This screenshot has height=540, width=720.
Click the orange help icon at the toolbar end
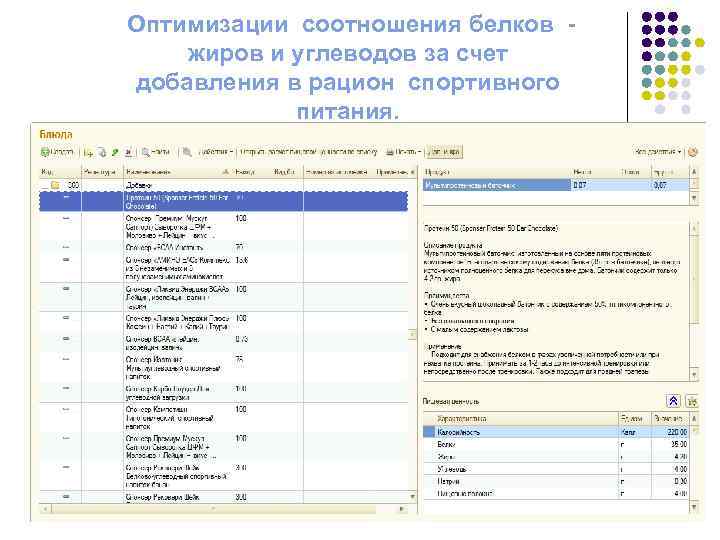693,152
